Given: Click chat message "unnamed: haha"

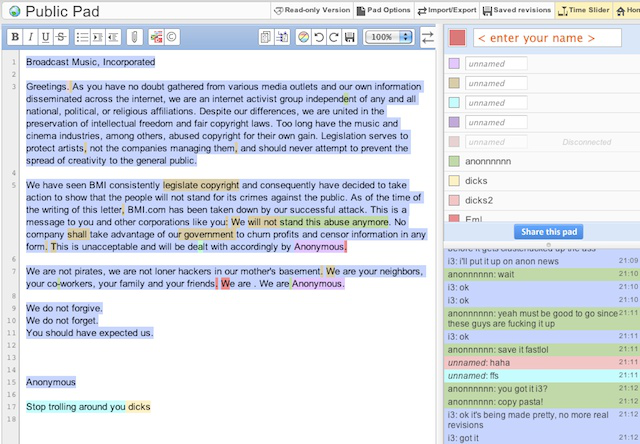Looking at the screenshot, I should point(542,362).
